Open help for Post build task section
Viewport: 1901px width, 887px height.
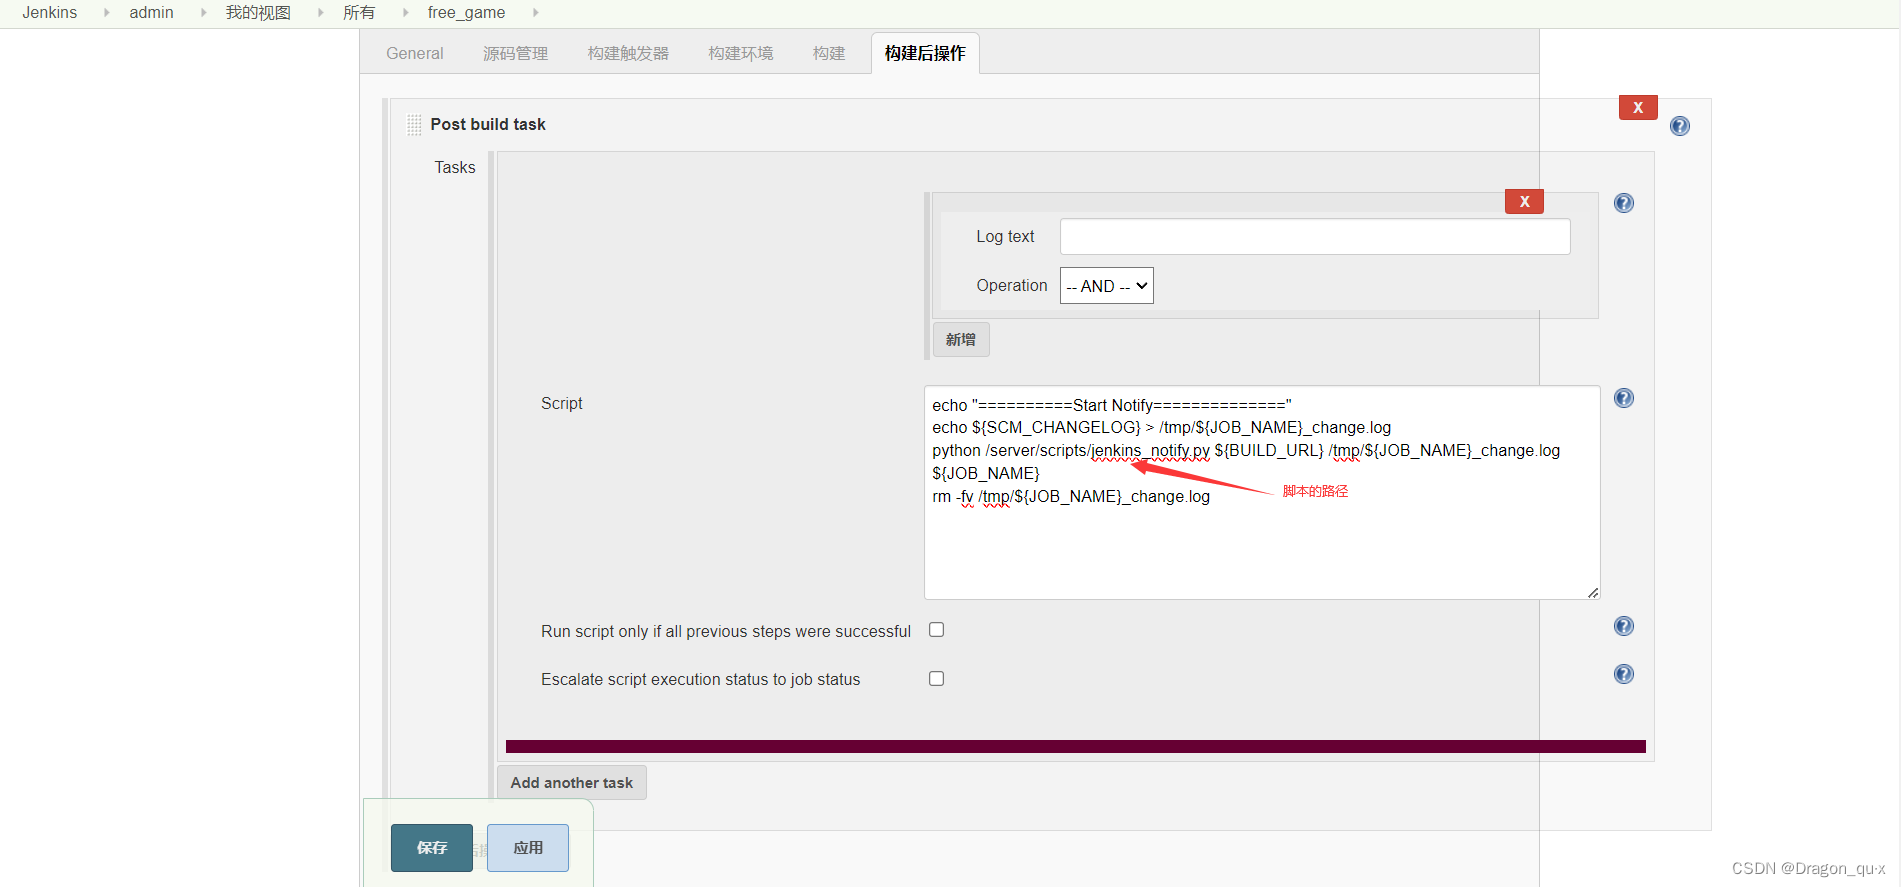pos(1680,126)
